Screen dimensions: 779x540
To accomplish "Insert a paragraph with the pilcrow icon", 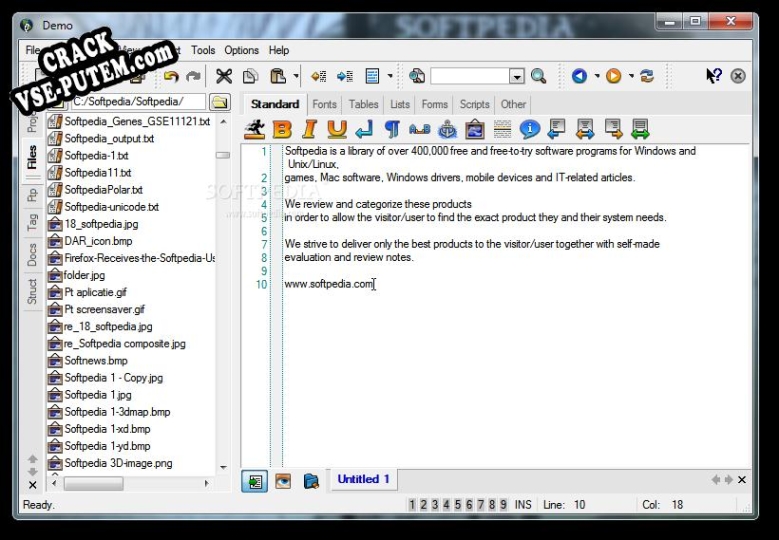I will click(x=392, y=129).
